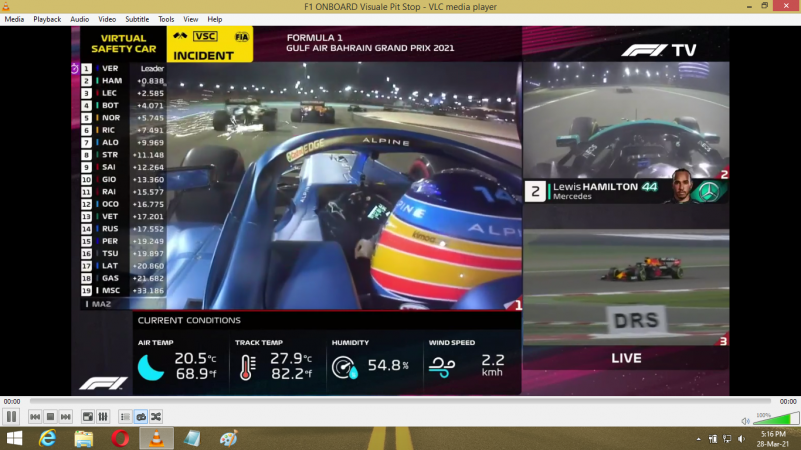Adjust the green VLC volume slider
This screenshot has width=801, height=450.
click(776, 419)
